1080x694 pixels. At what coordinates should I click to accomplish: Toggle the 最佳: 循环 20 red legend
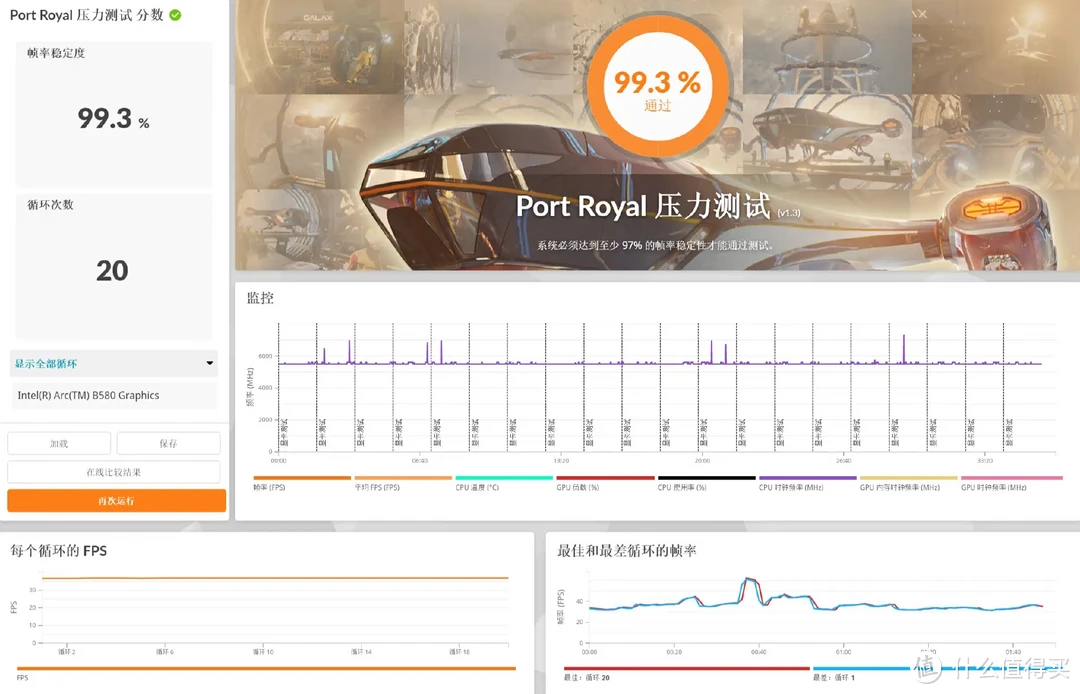pos(687,673)
